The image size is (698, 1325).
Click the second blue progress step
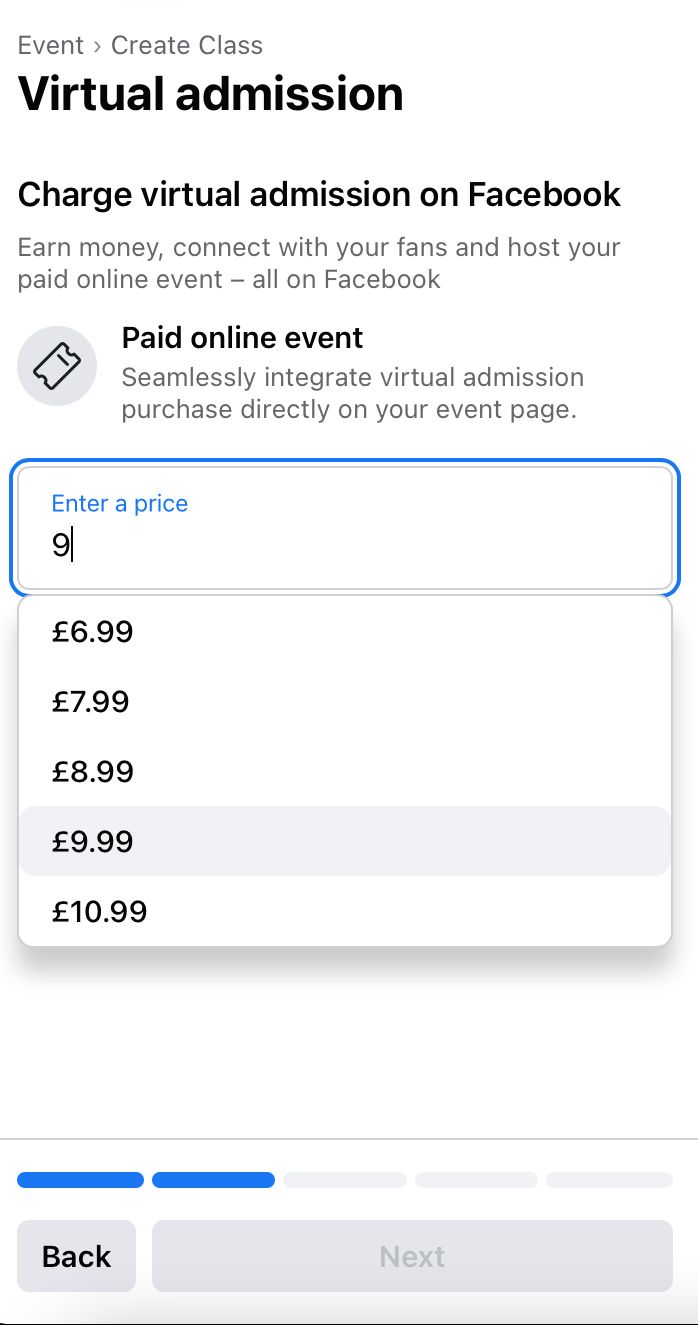click(213, 1180)
